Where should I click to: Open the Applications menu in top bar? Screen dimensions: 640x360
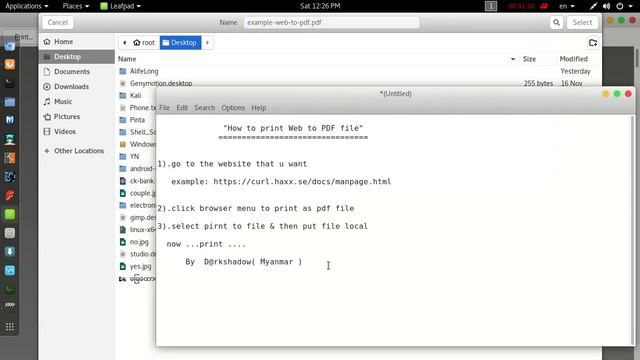pos(27,6)
